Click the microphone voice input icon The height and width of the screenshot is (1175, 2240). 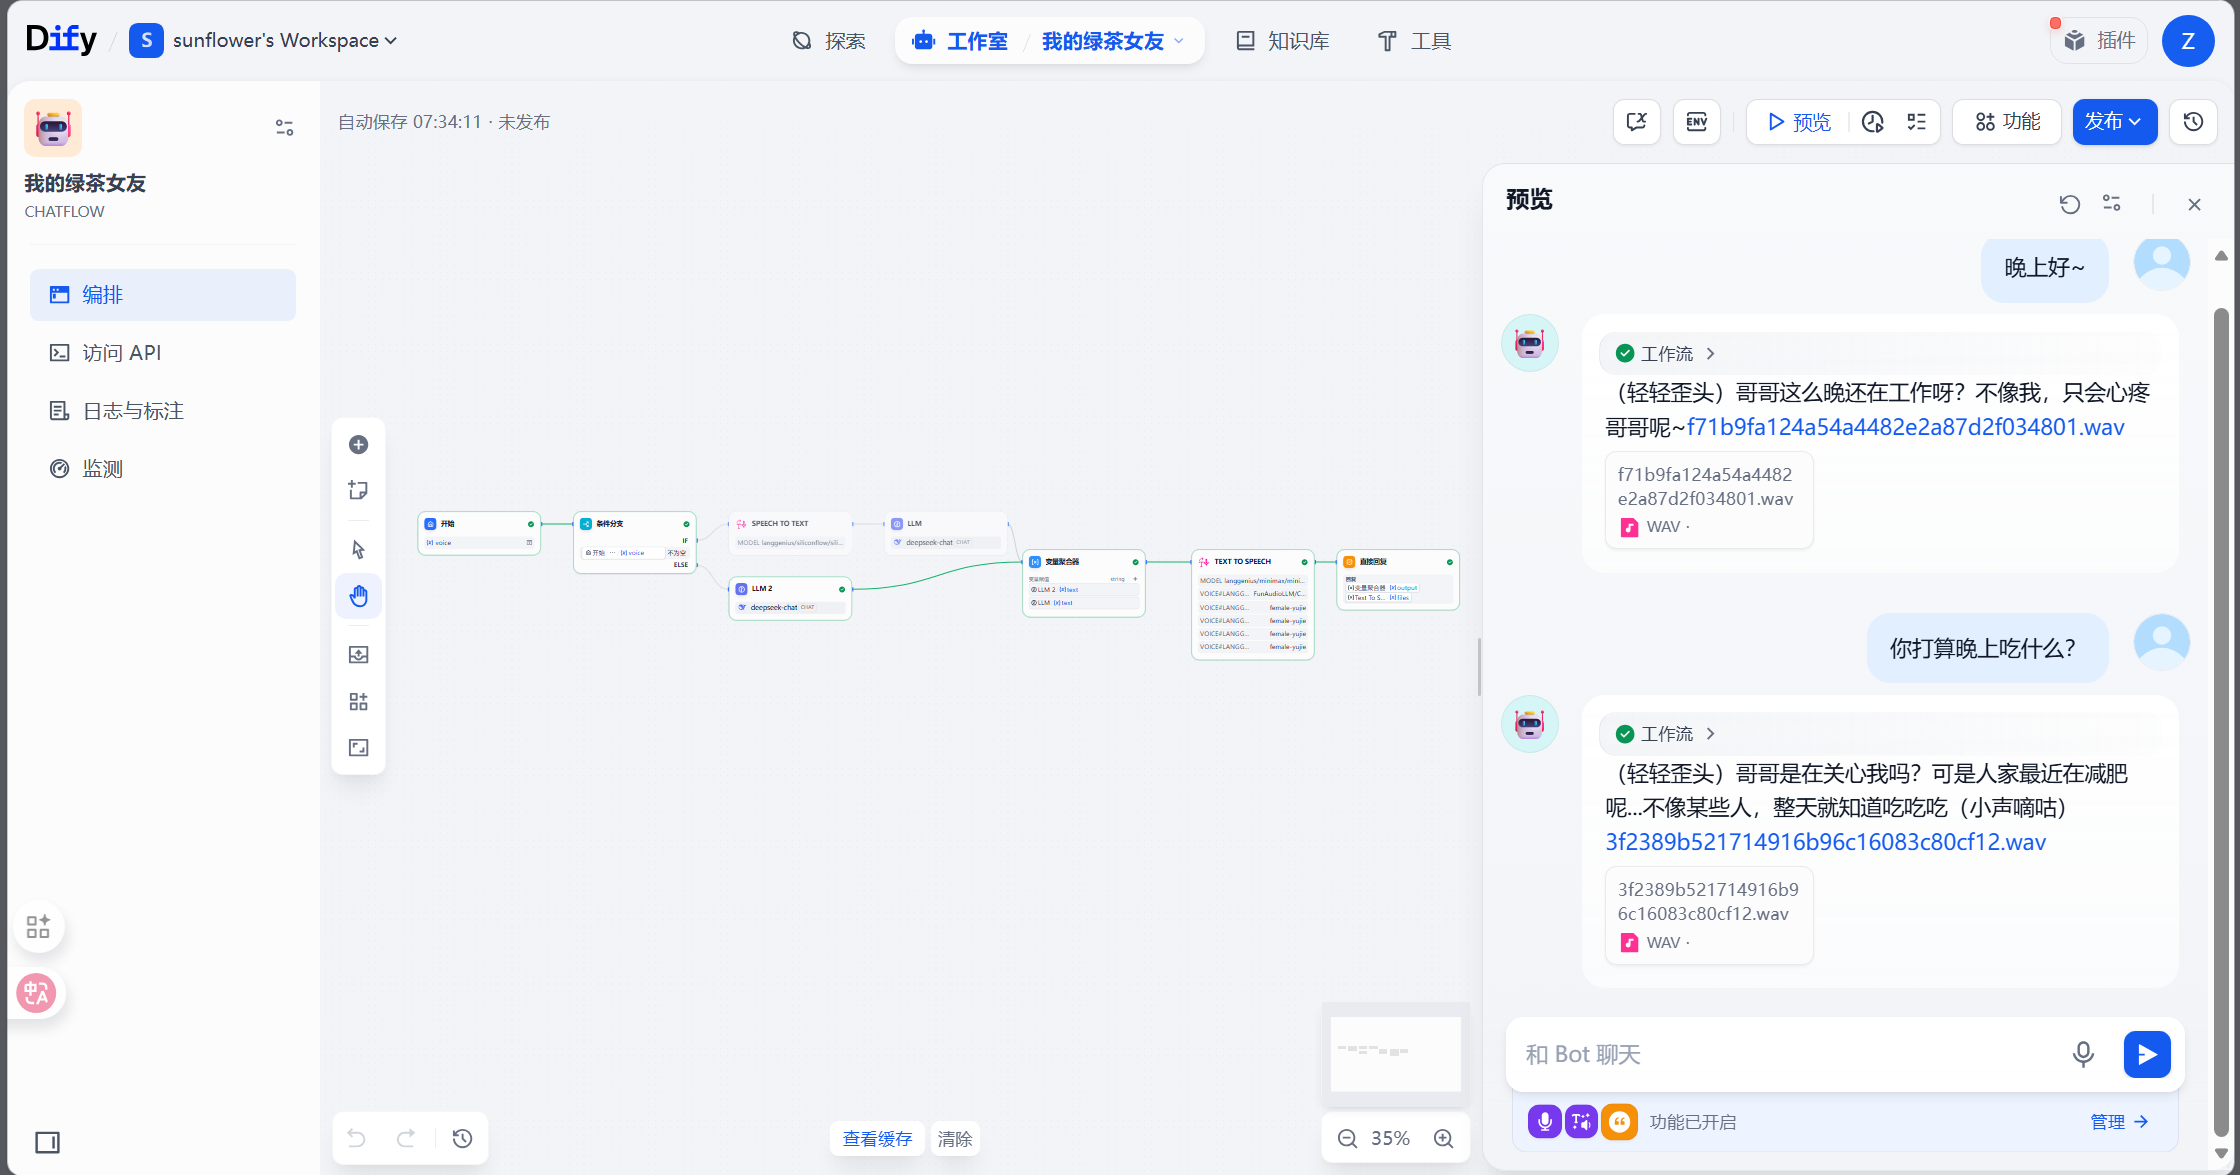pyautogui.click(x=2083, y=1054)
